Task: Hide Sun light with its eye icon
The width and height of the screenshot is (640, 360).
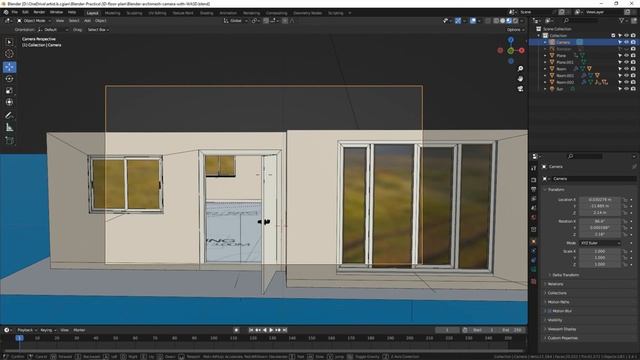Action: 627,89
